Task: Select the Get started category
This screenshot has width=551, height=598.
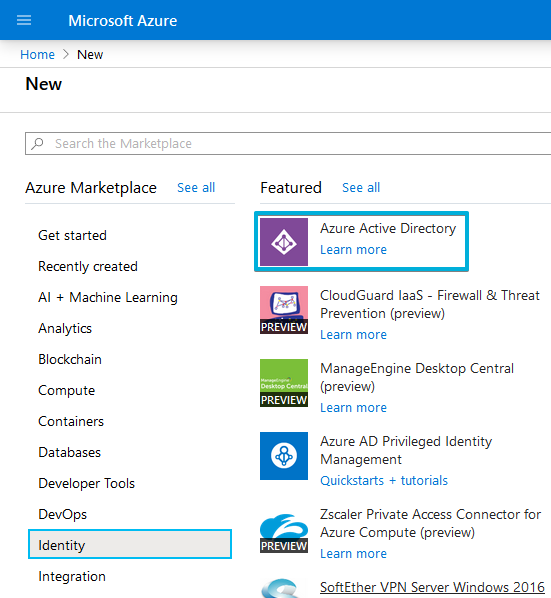Action: pyautogui.click(x=72, y=235)
